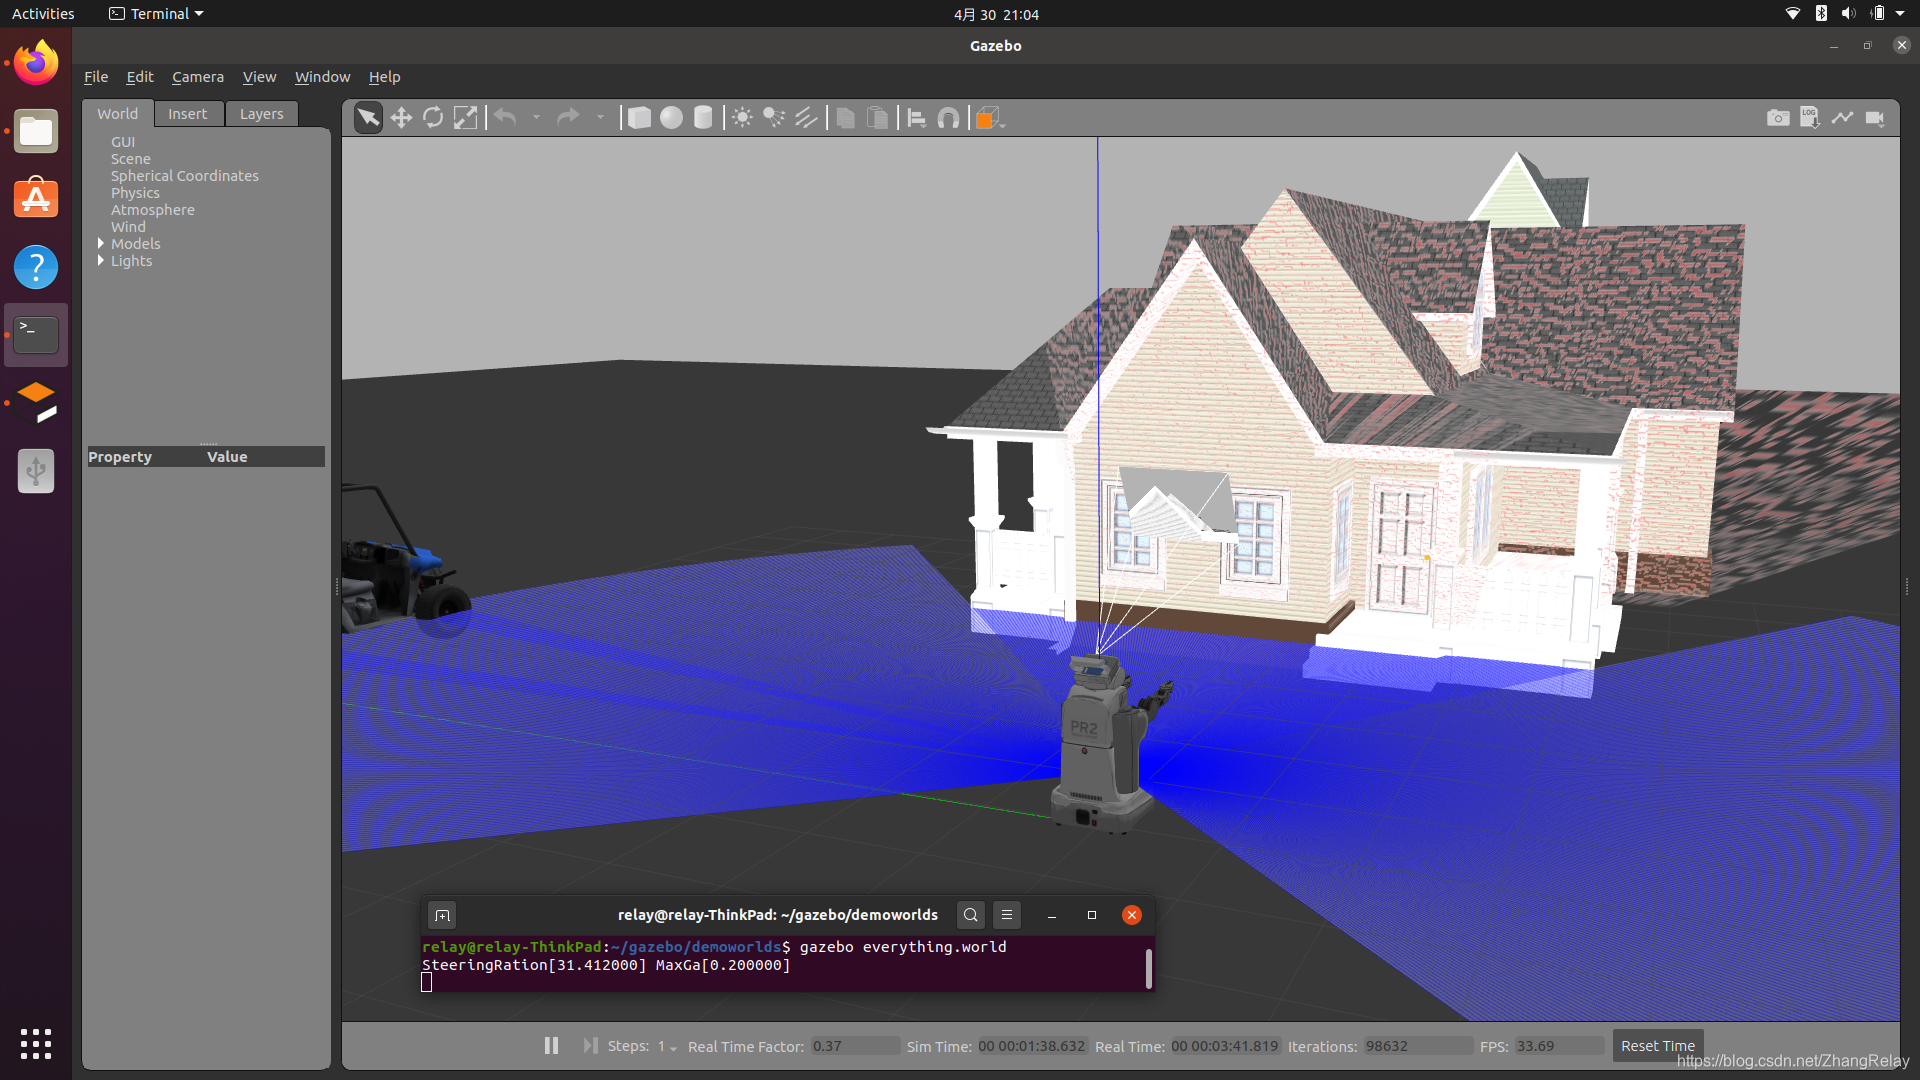Add a directional light
The image size is (1920, 1080).
pyautogui.click(x=806, y=118)
